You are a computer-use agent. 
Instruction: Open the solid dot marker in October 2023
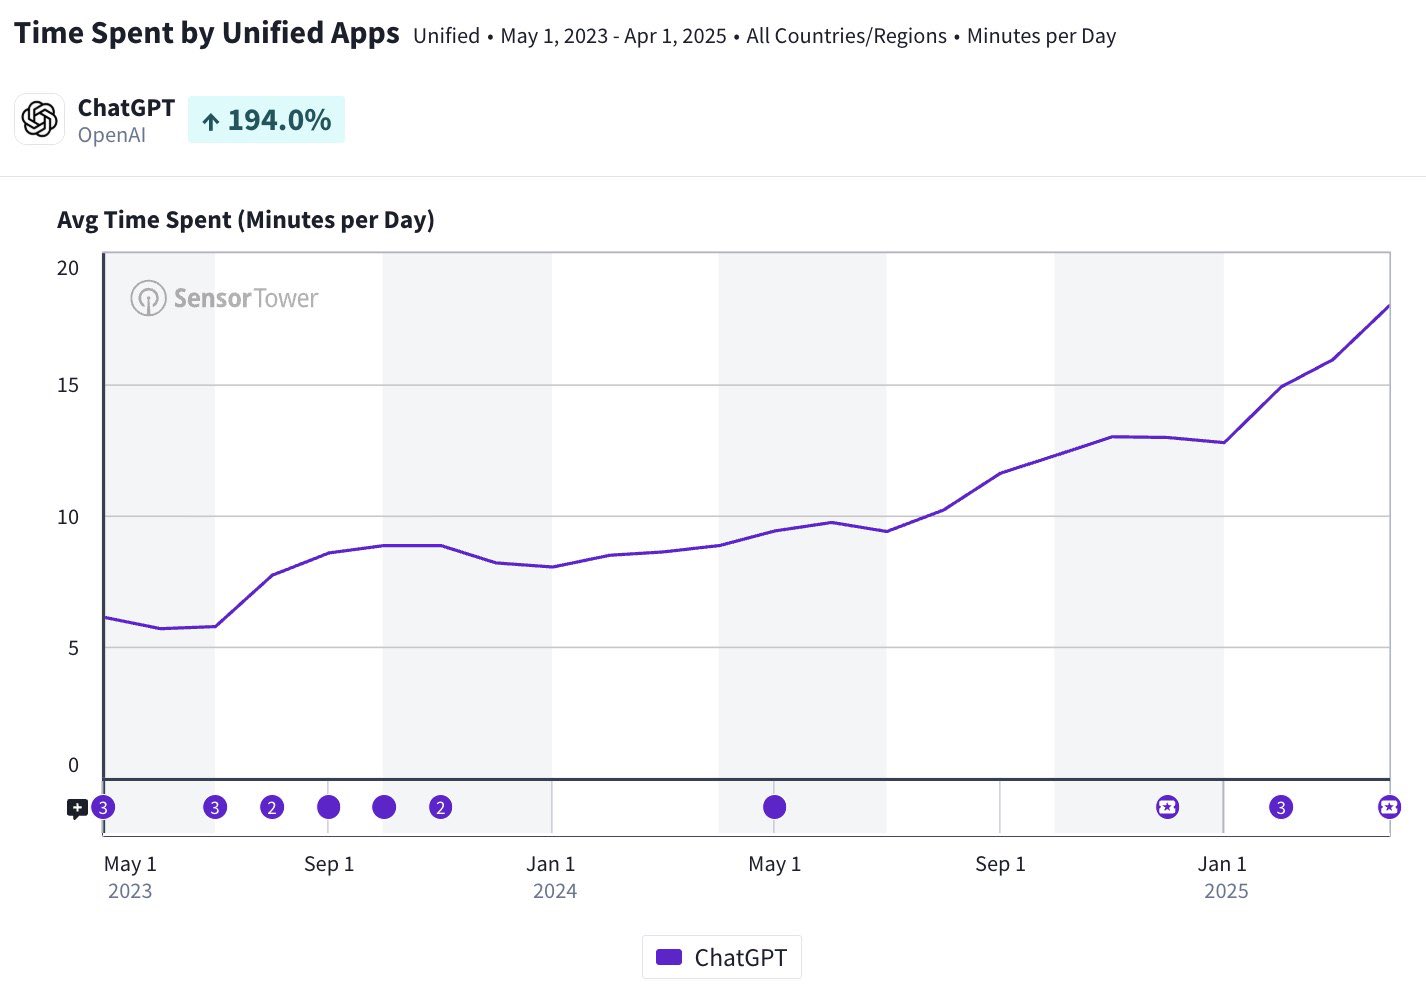[384, 807]
